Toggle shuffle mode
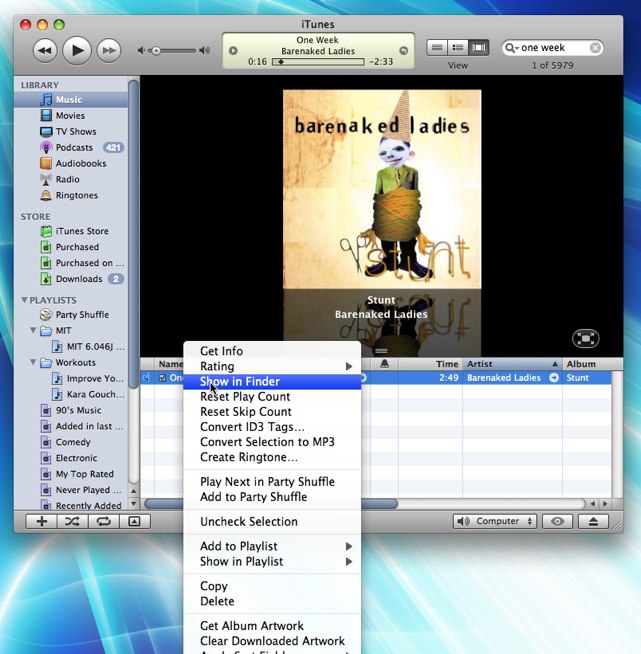 click(x=73, y=521)
